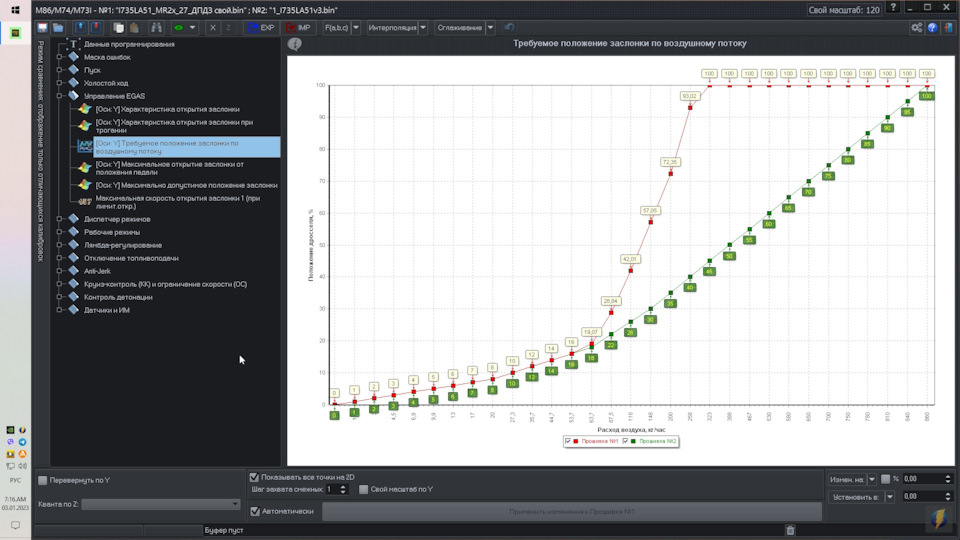Enable the Перевернуть по Y checkbox

43,481
